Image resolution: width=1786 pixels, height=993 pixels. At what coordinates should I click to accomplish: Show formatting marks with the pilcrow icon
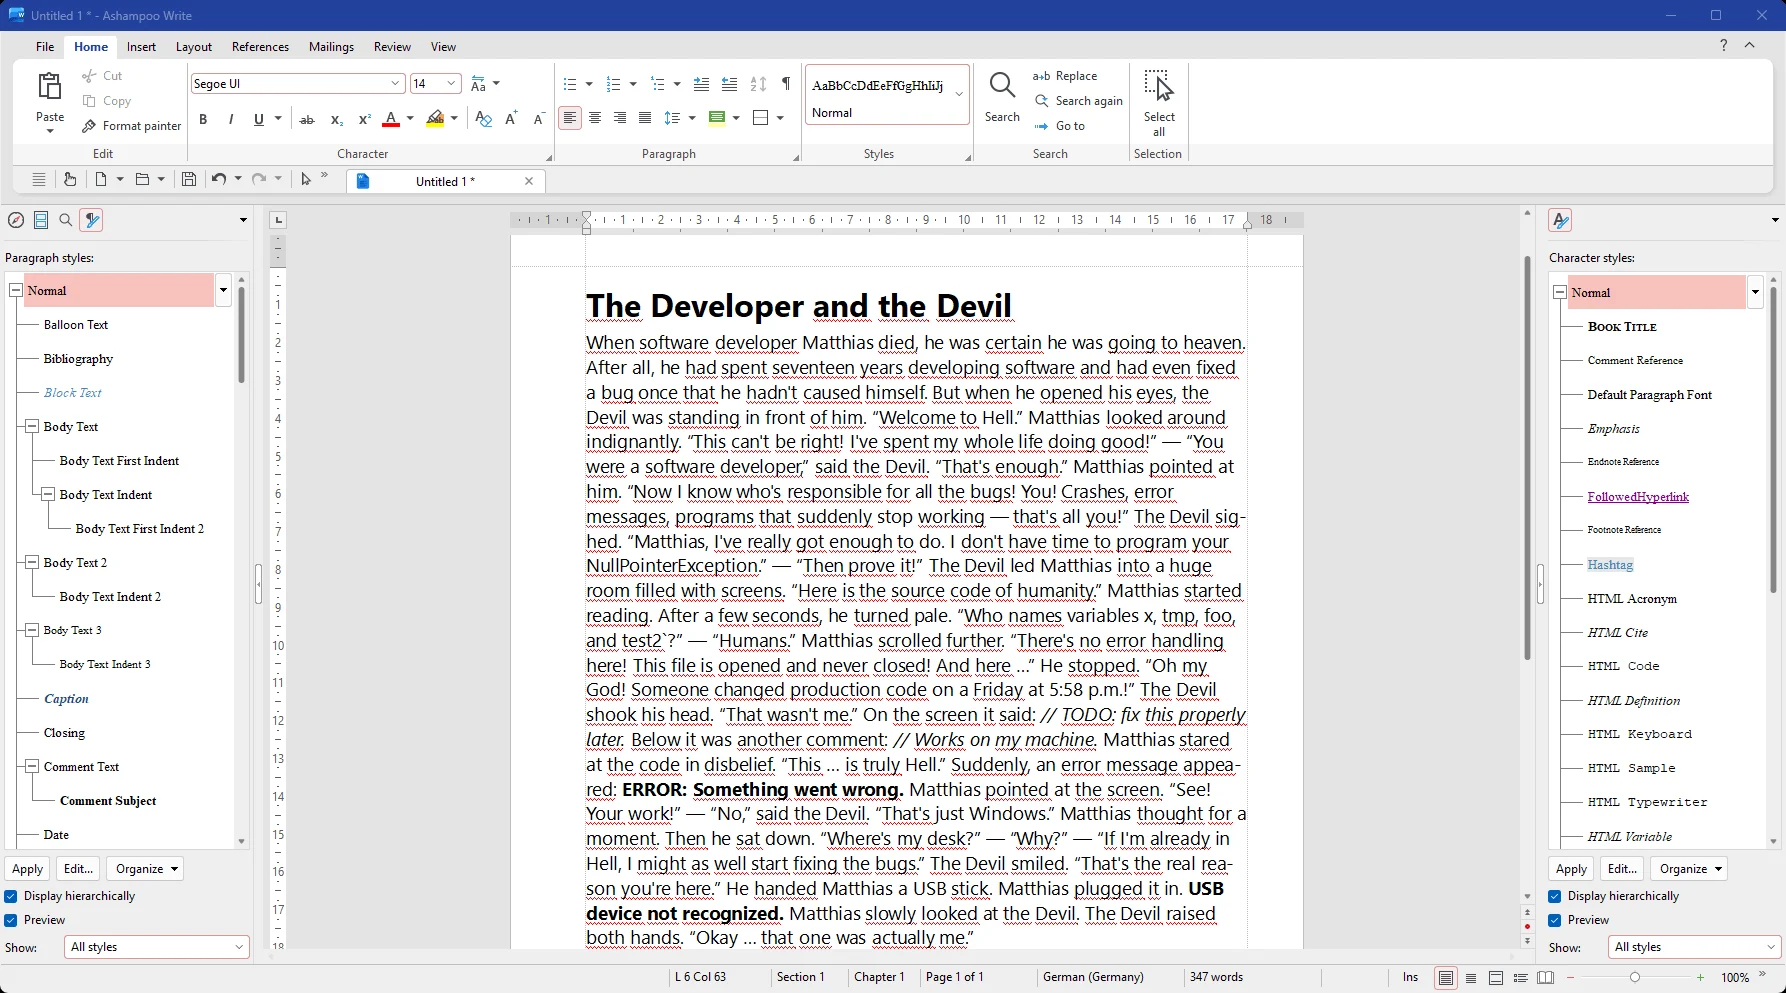(786, 84)
